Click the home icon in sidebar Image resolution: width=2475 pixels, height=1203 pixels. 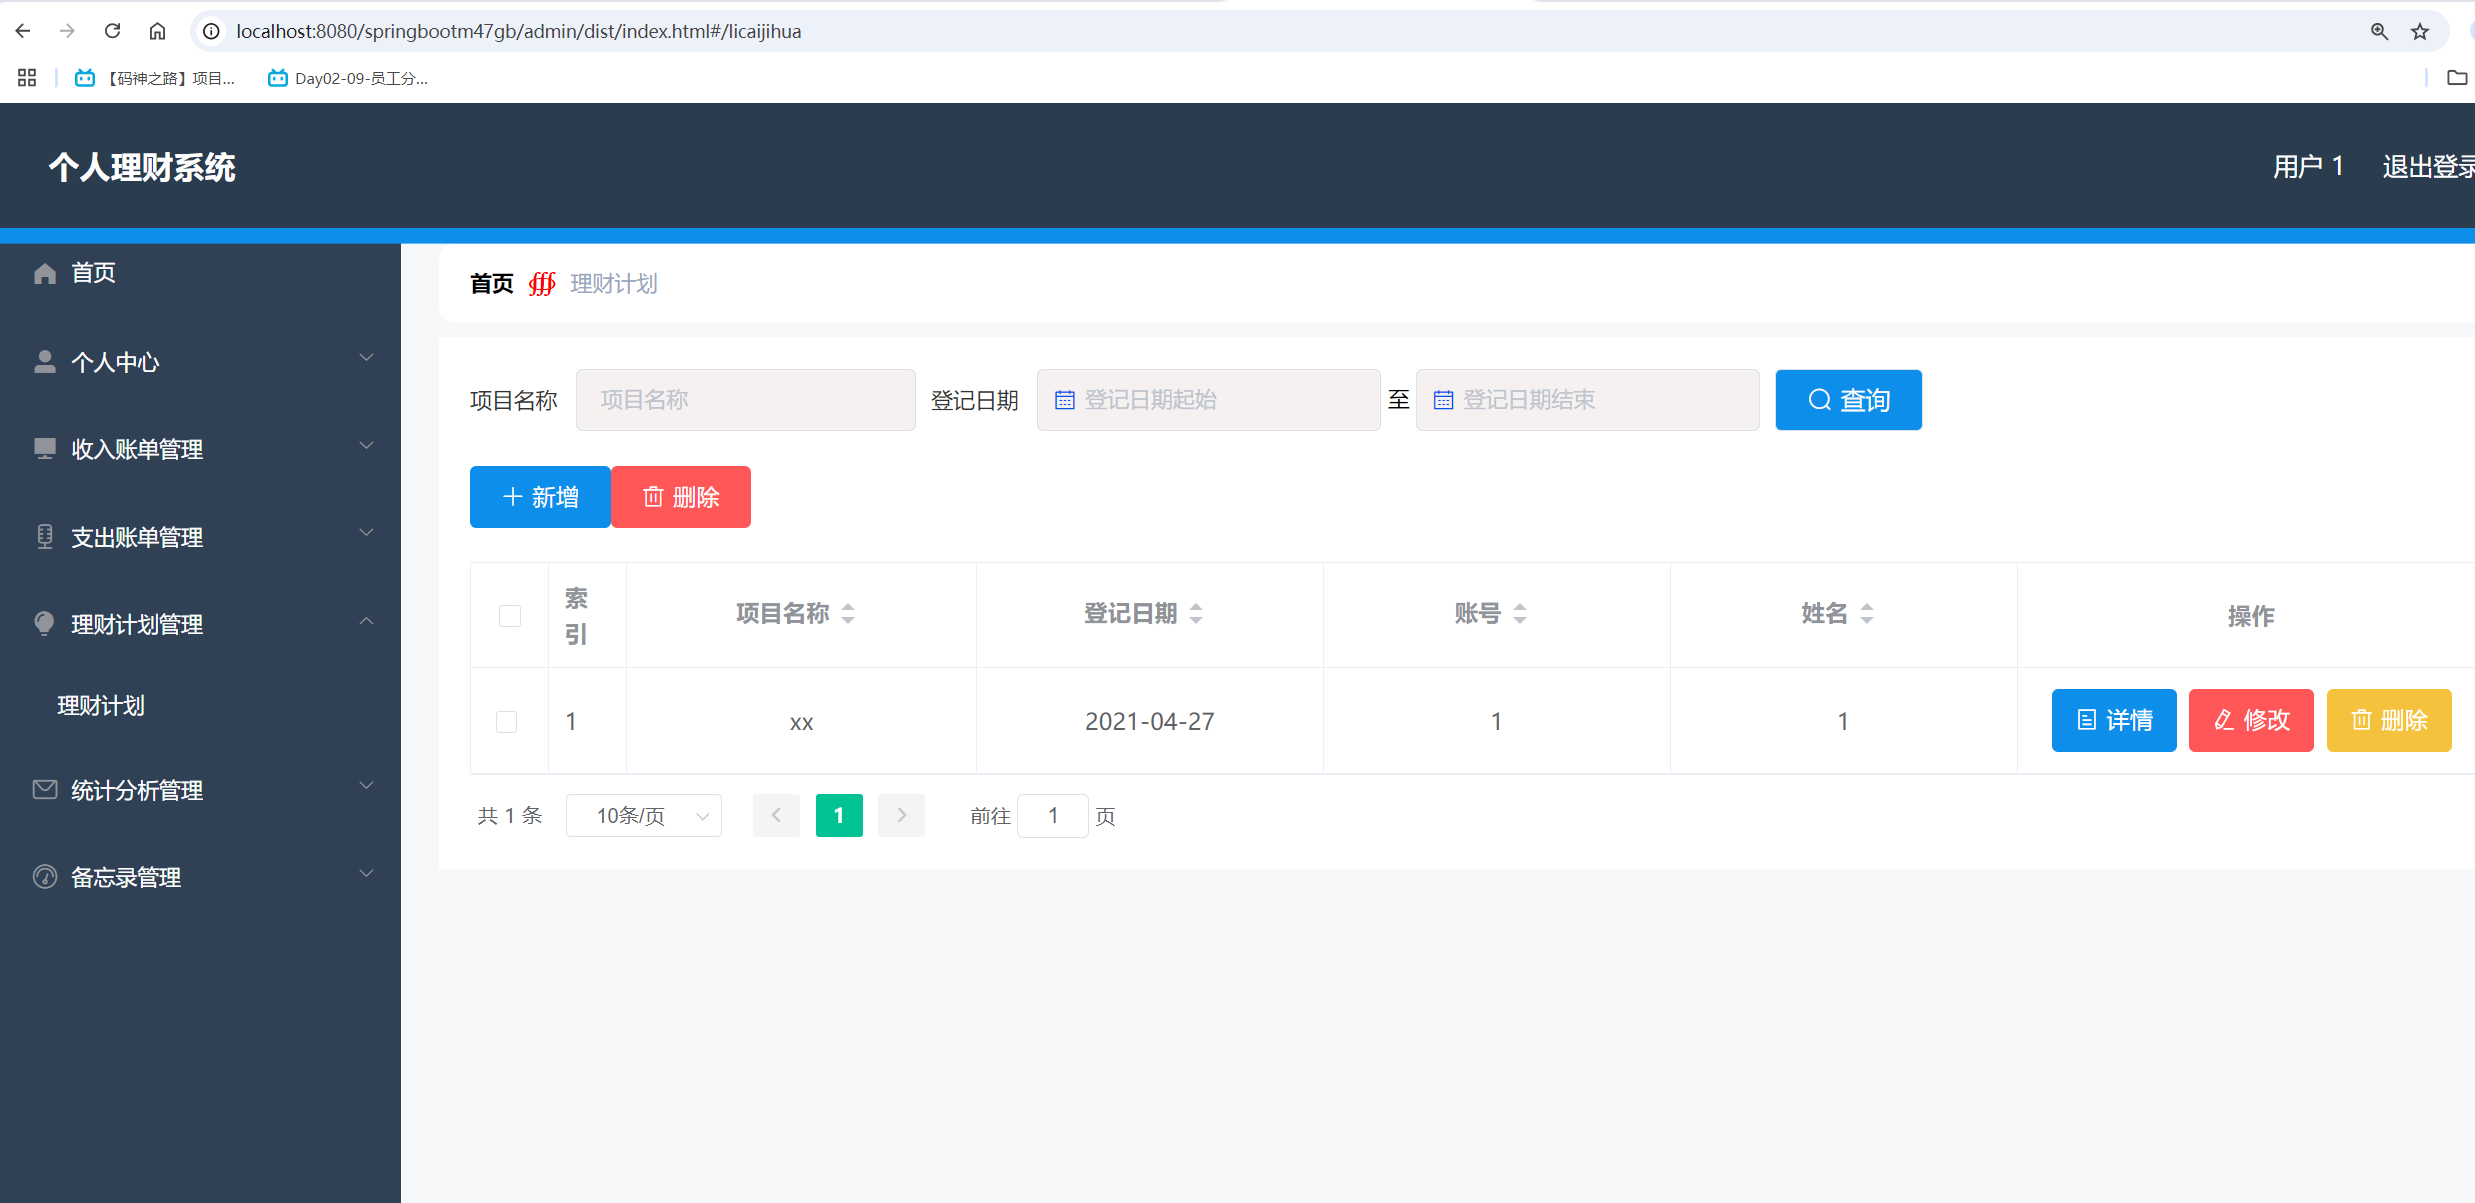point(45,273)
